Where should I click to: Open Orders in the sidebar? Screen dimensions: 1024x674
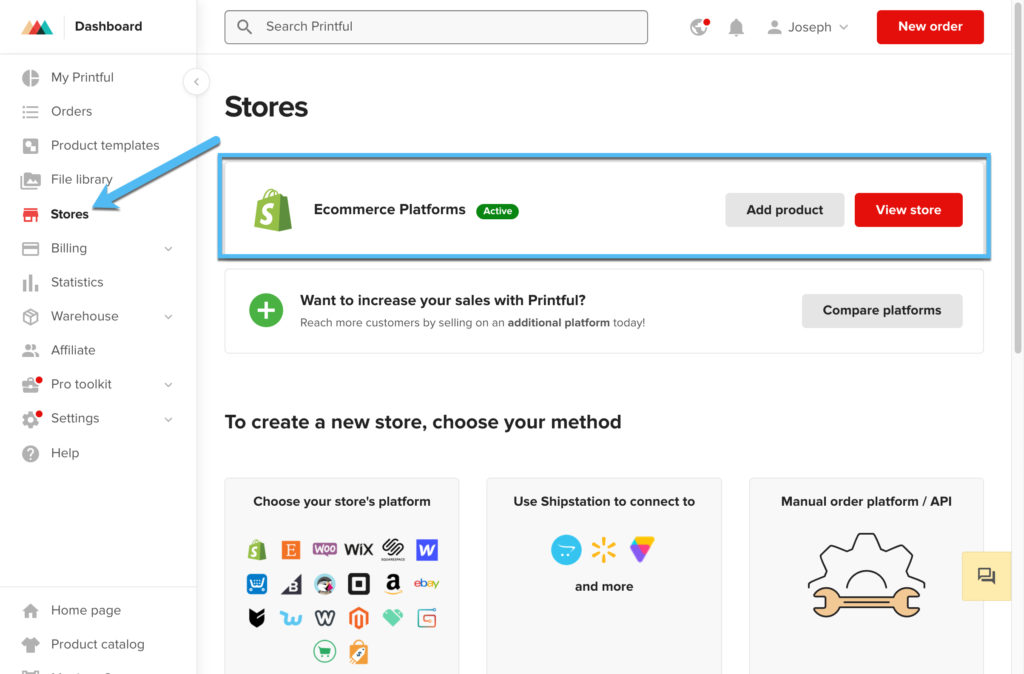(x=72, y=112)
